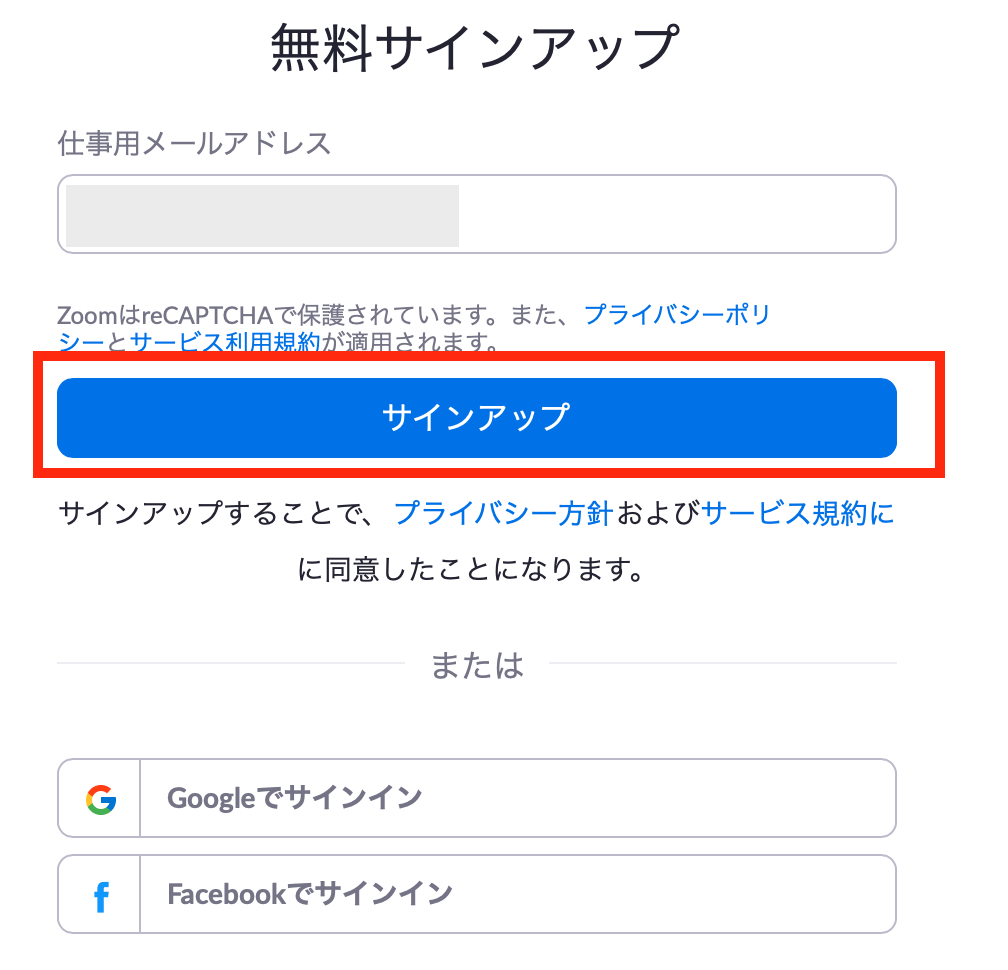The width and height of the screenshot is (1008, 970).
Task: Click the または divider text
Action: pos(477,665)
